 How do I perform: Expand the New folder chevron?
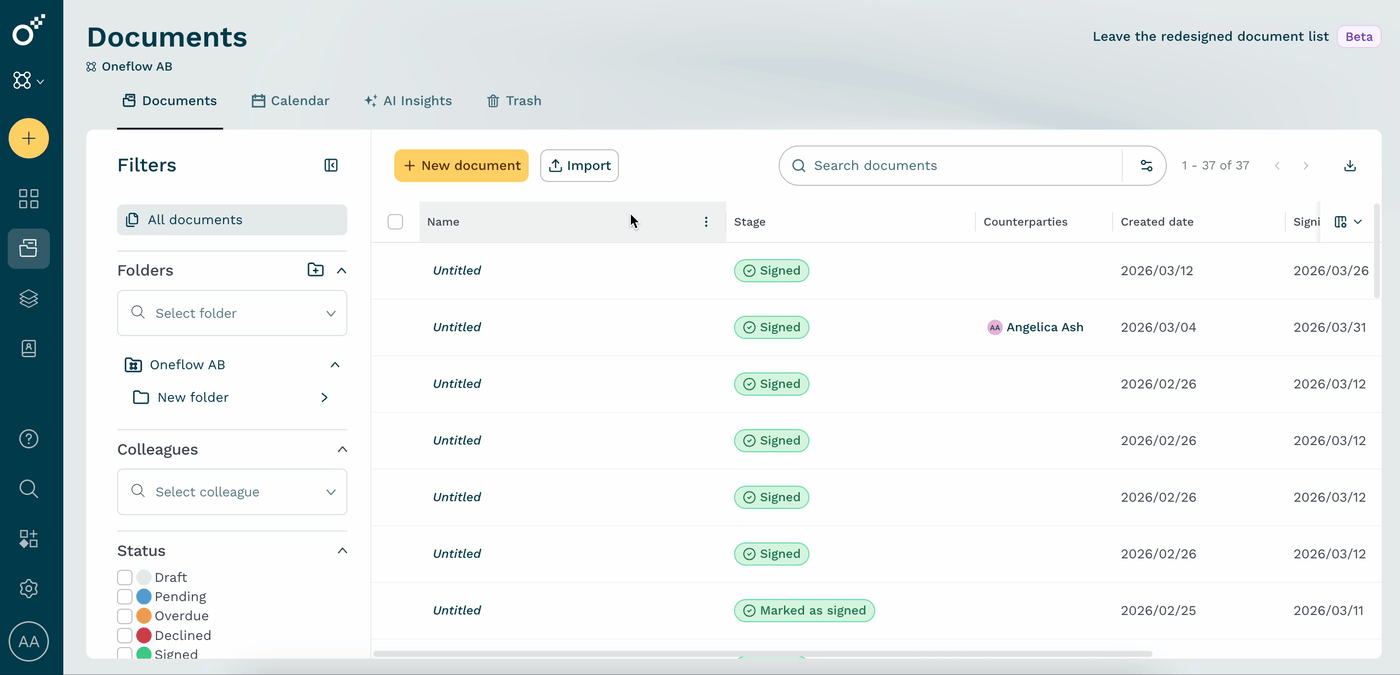324,397
